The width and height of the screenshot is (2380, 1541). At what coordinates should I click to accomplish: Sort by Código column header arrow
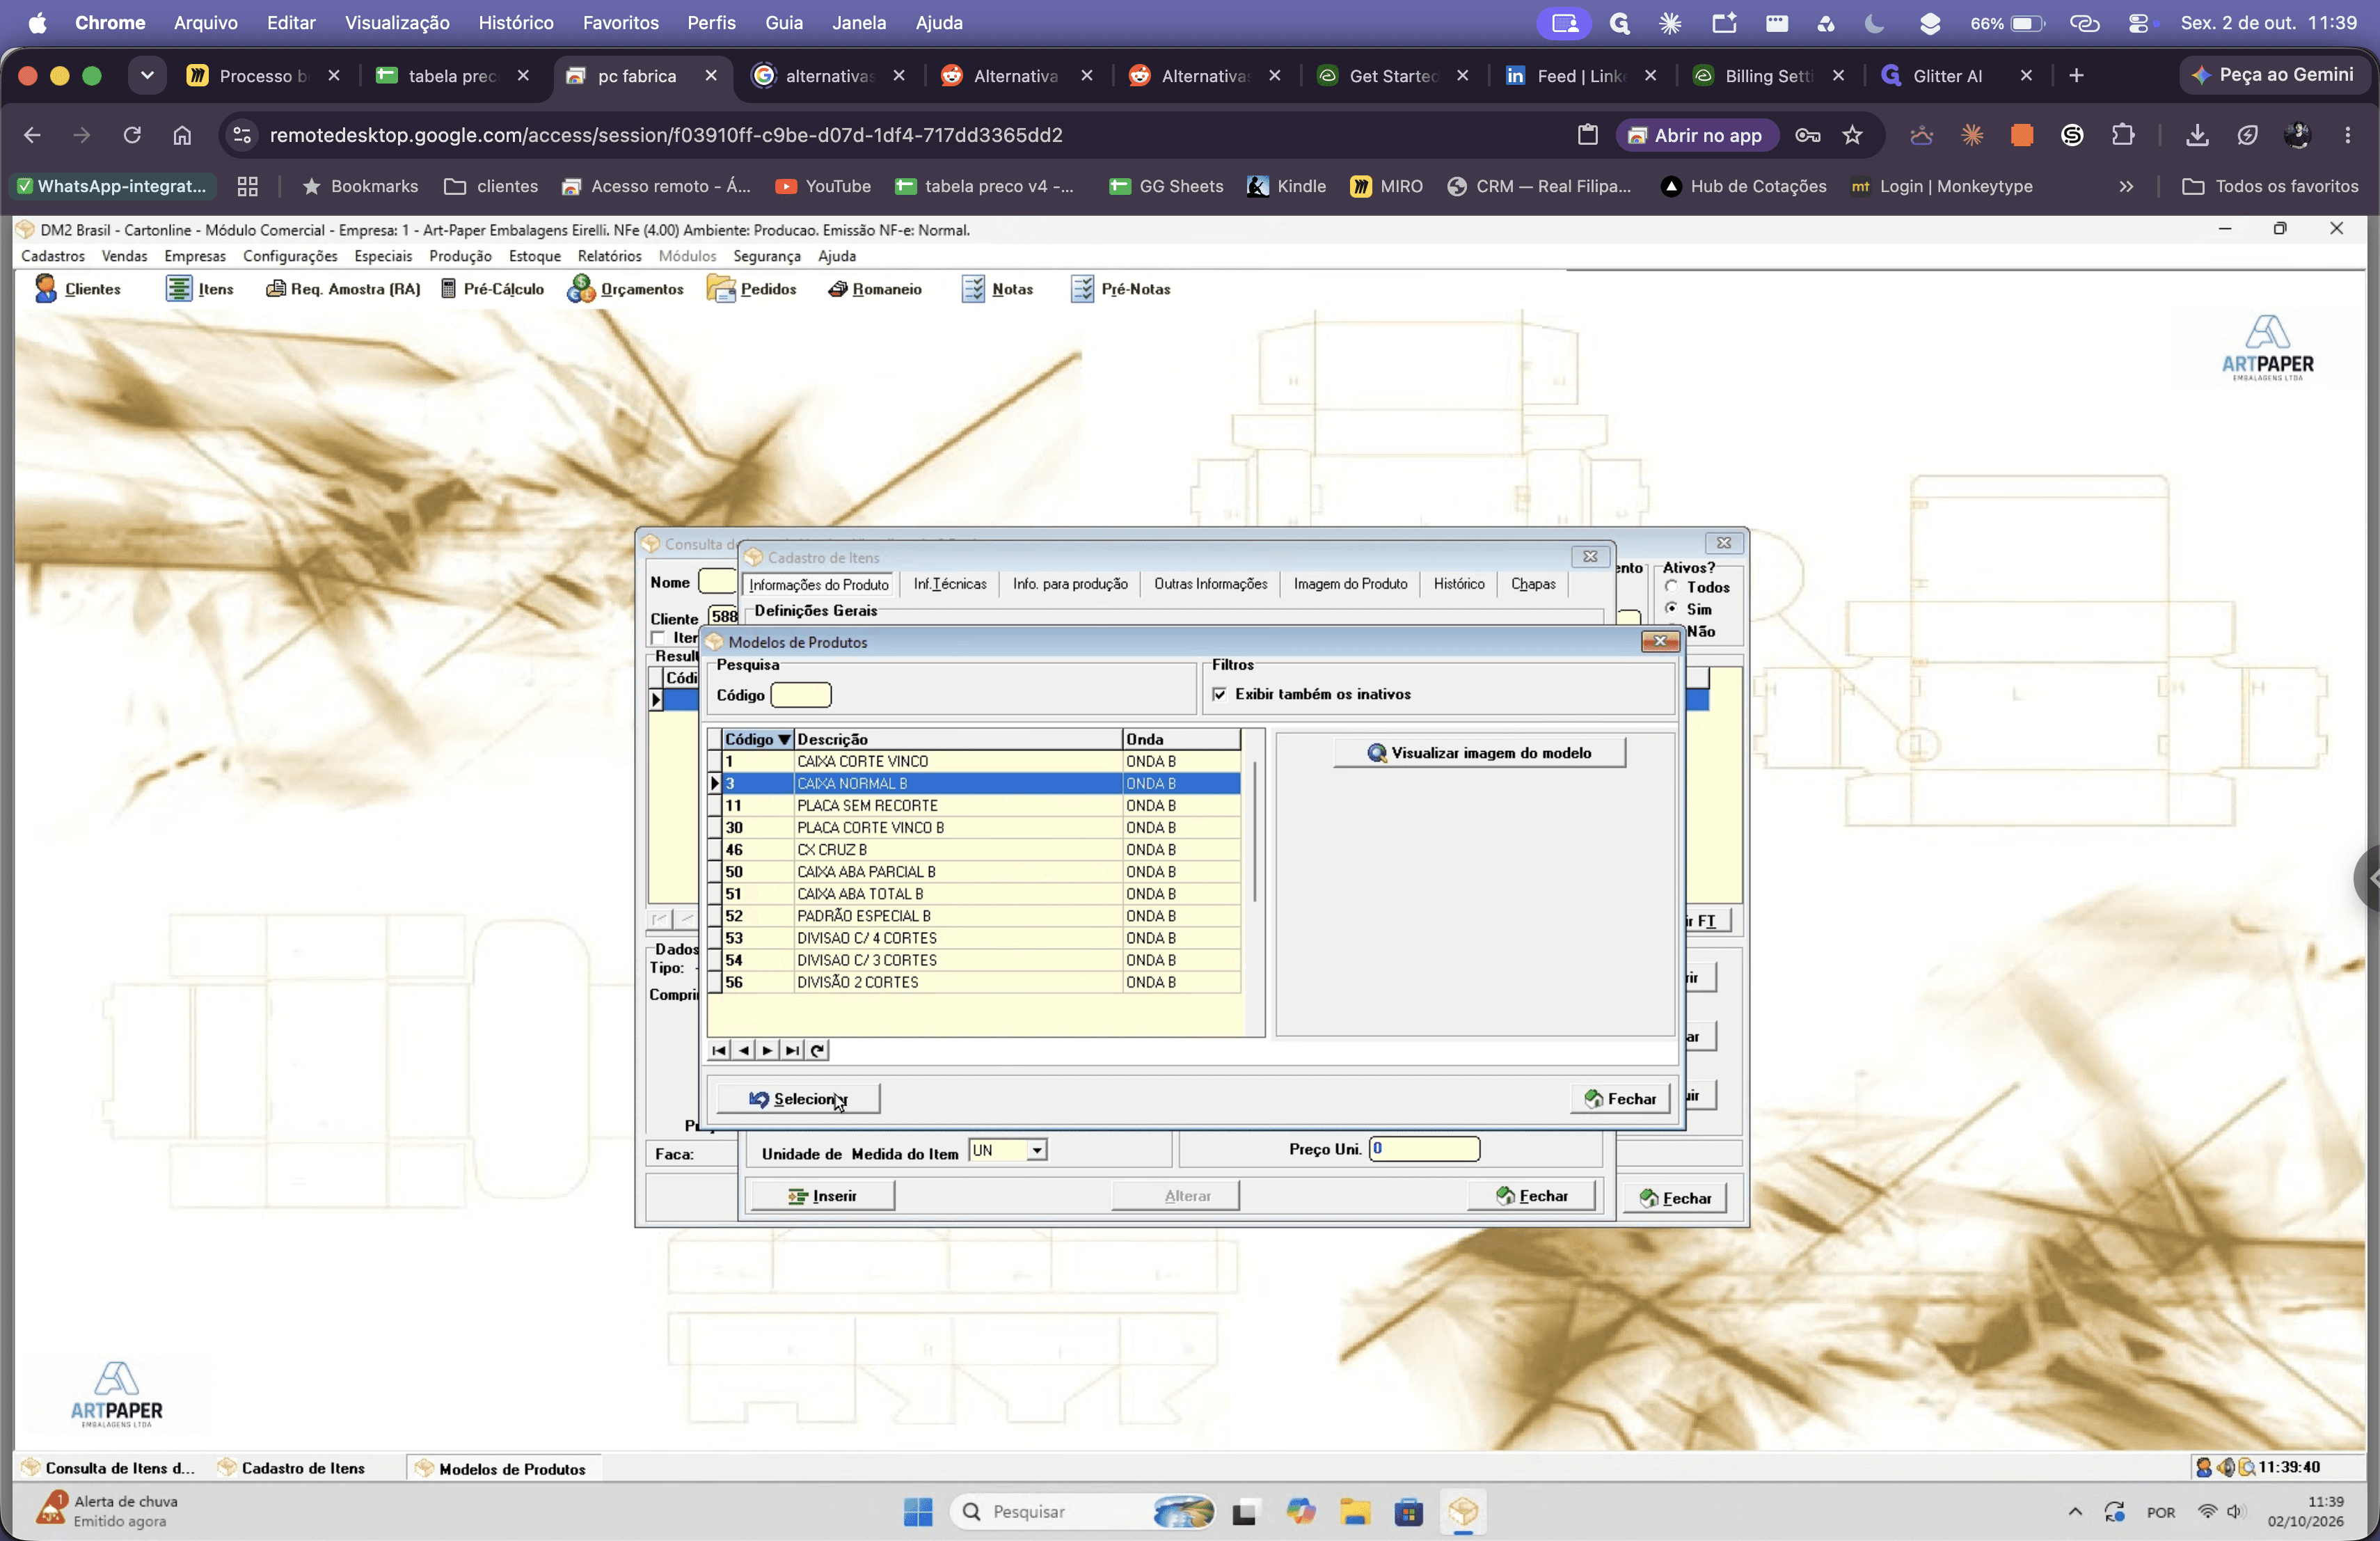click(785, 739)
